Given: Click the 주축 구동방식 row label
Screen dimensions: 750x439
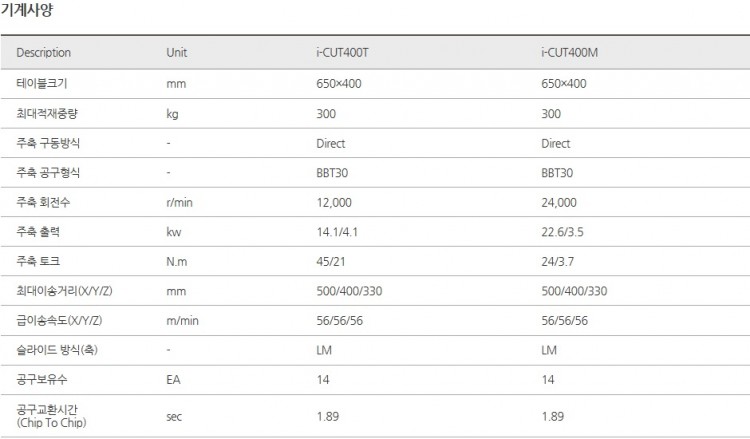Looking at the screenshot, I should click(47, 143).
